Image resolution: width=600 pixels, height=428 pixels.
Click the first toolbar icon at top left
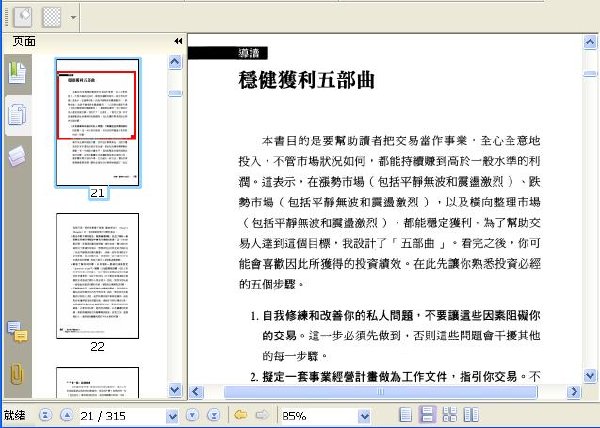[23, 17]
